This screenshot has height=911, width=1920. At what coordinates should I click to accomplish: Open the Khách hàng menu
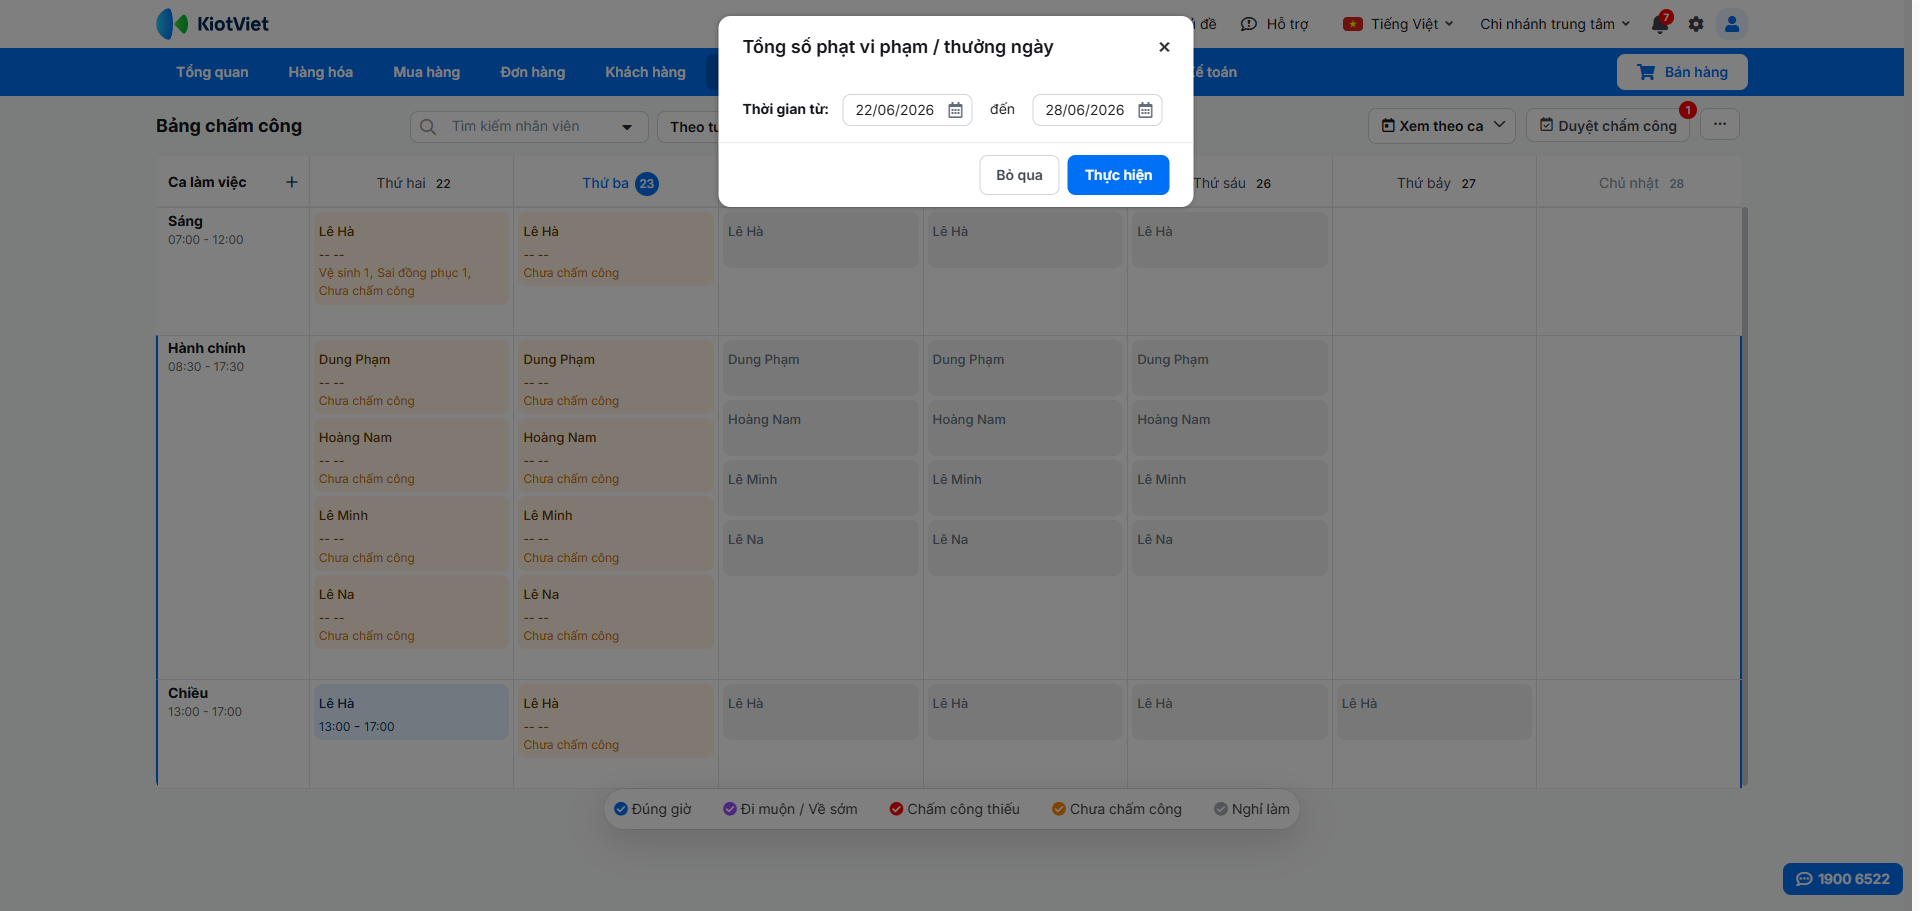pyautogui.click(x=645, y=72)
